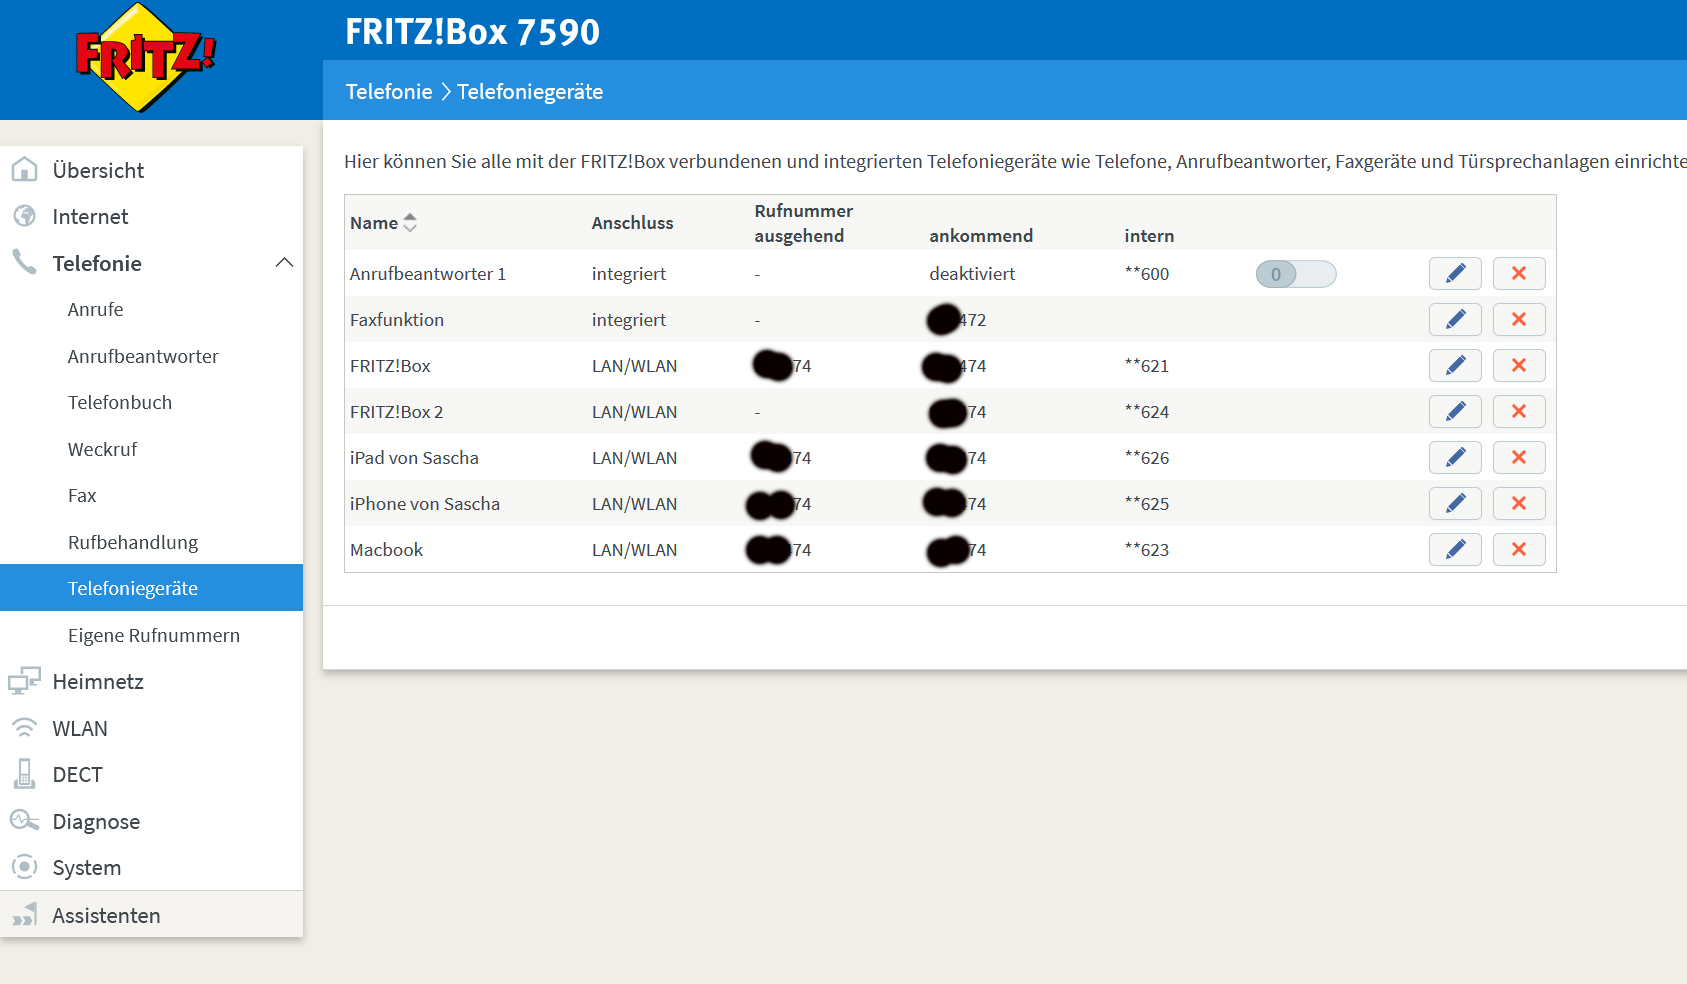Screen dimensions: 1687x984
Task: Select the Anrufbeantworter 1 name cell
Action: coord(428,274)
